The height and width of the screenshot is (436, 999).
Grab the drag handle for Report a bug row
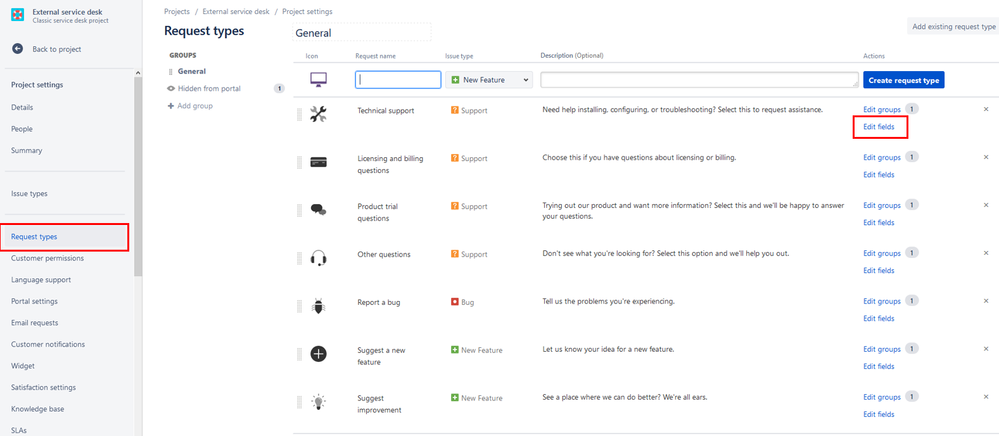tap(299, 306)
